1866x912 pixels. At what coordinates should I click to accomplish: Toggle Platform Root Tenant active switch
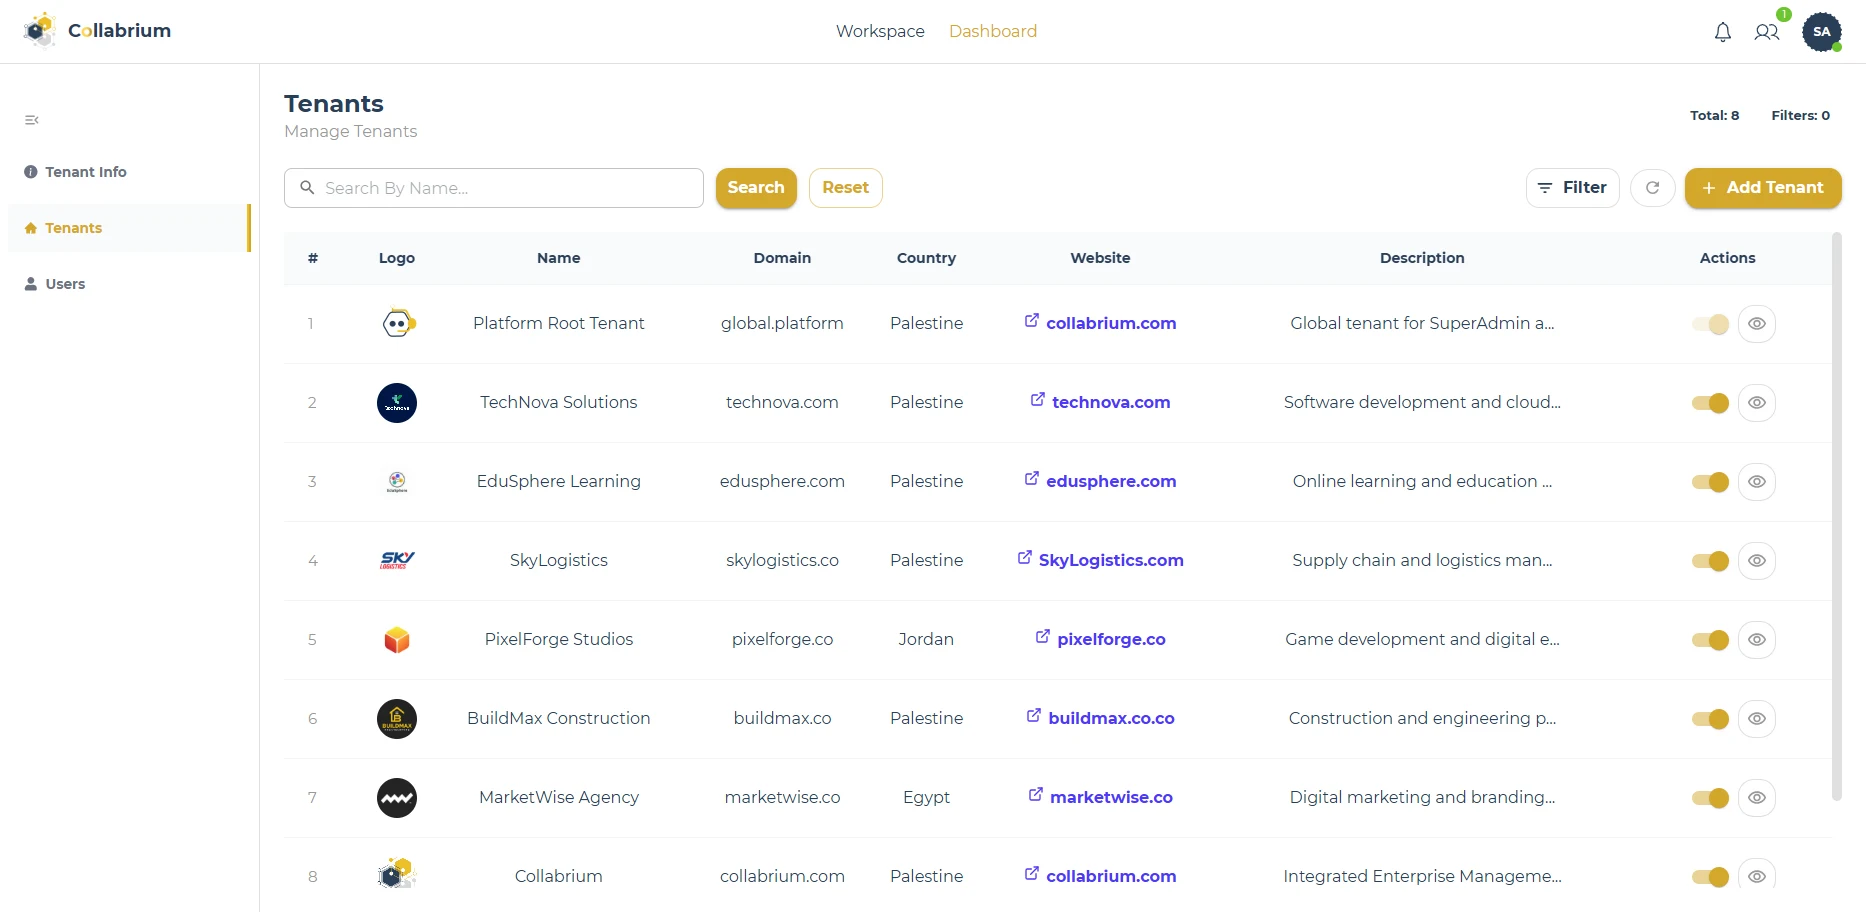1710,324
